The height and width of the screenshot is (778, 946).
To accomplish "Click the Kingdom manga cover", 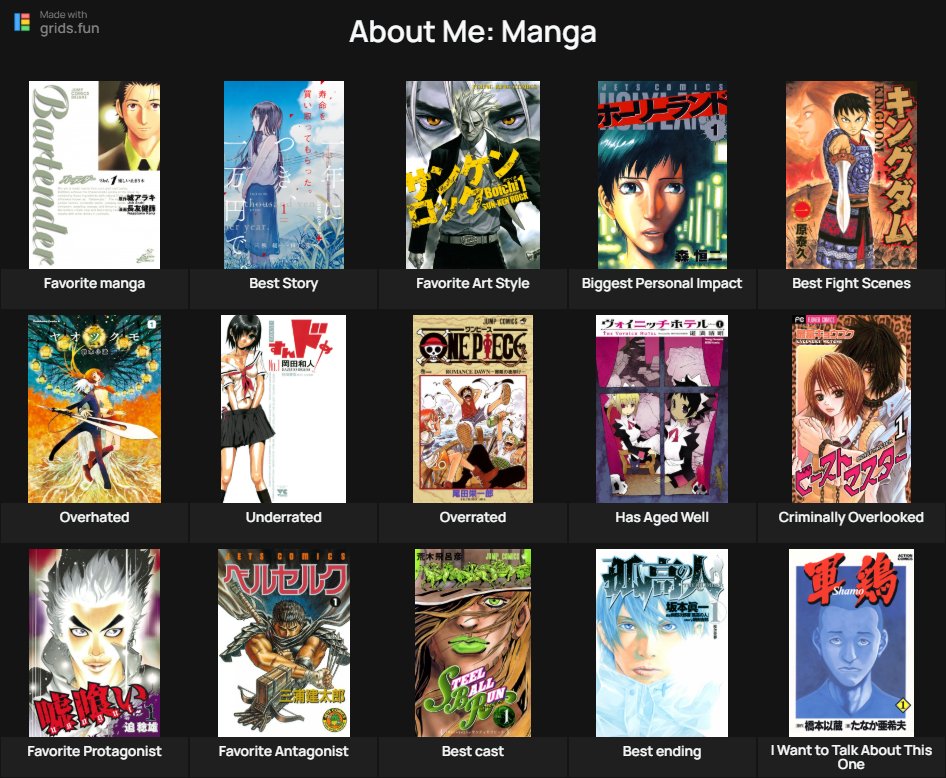I will (851, 175).
